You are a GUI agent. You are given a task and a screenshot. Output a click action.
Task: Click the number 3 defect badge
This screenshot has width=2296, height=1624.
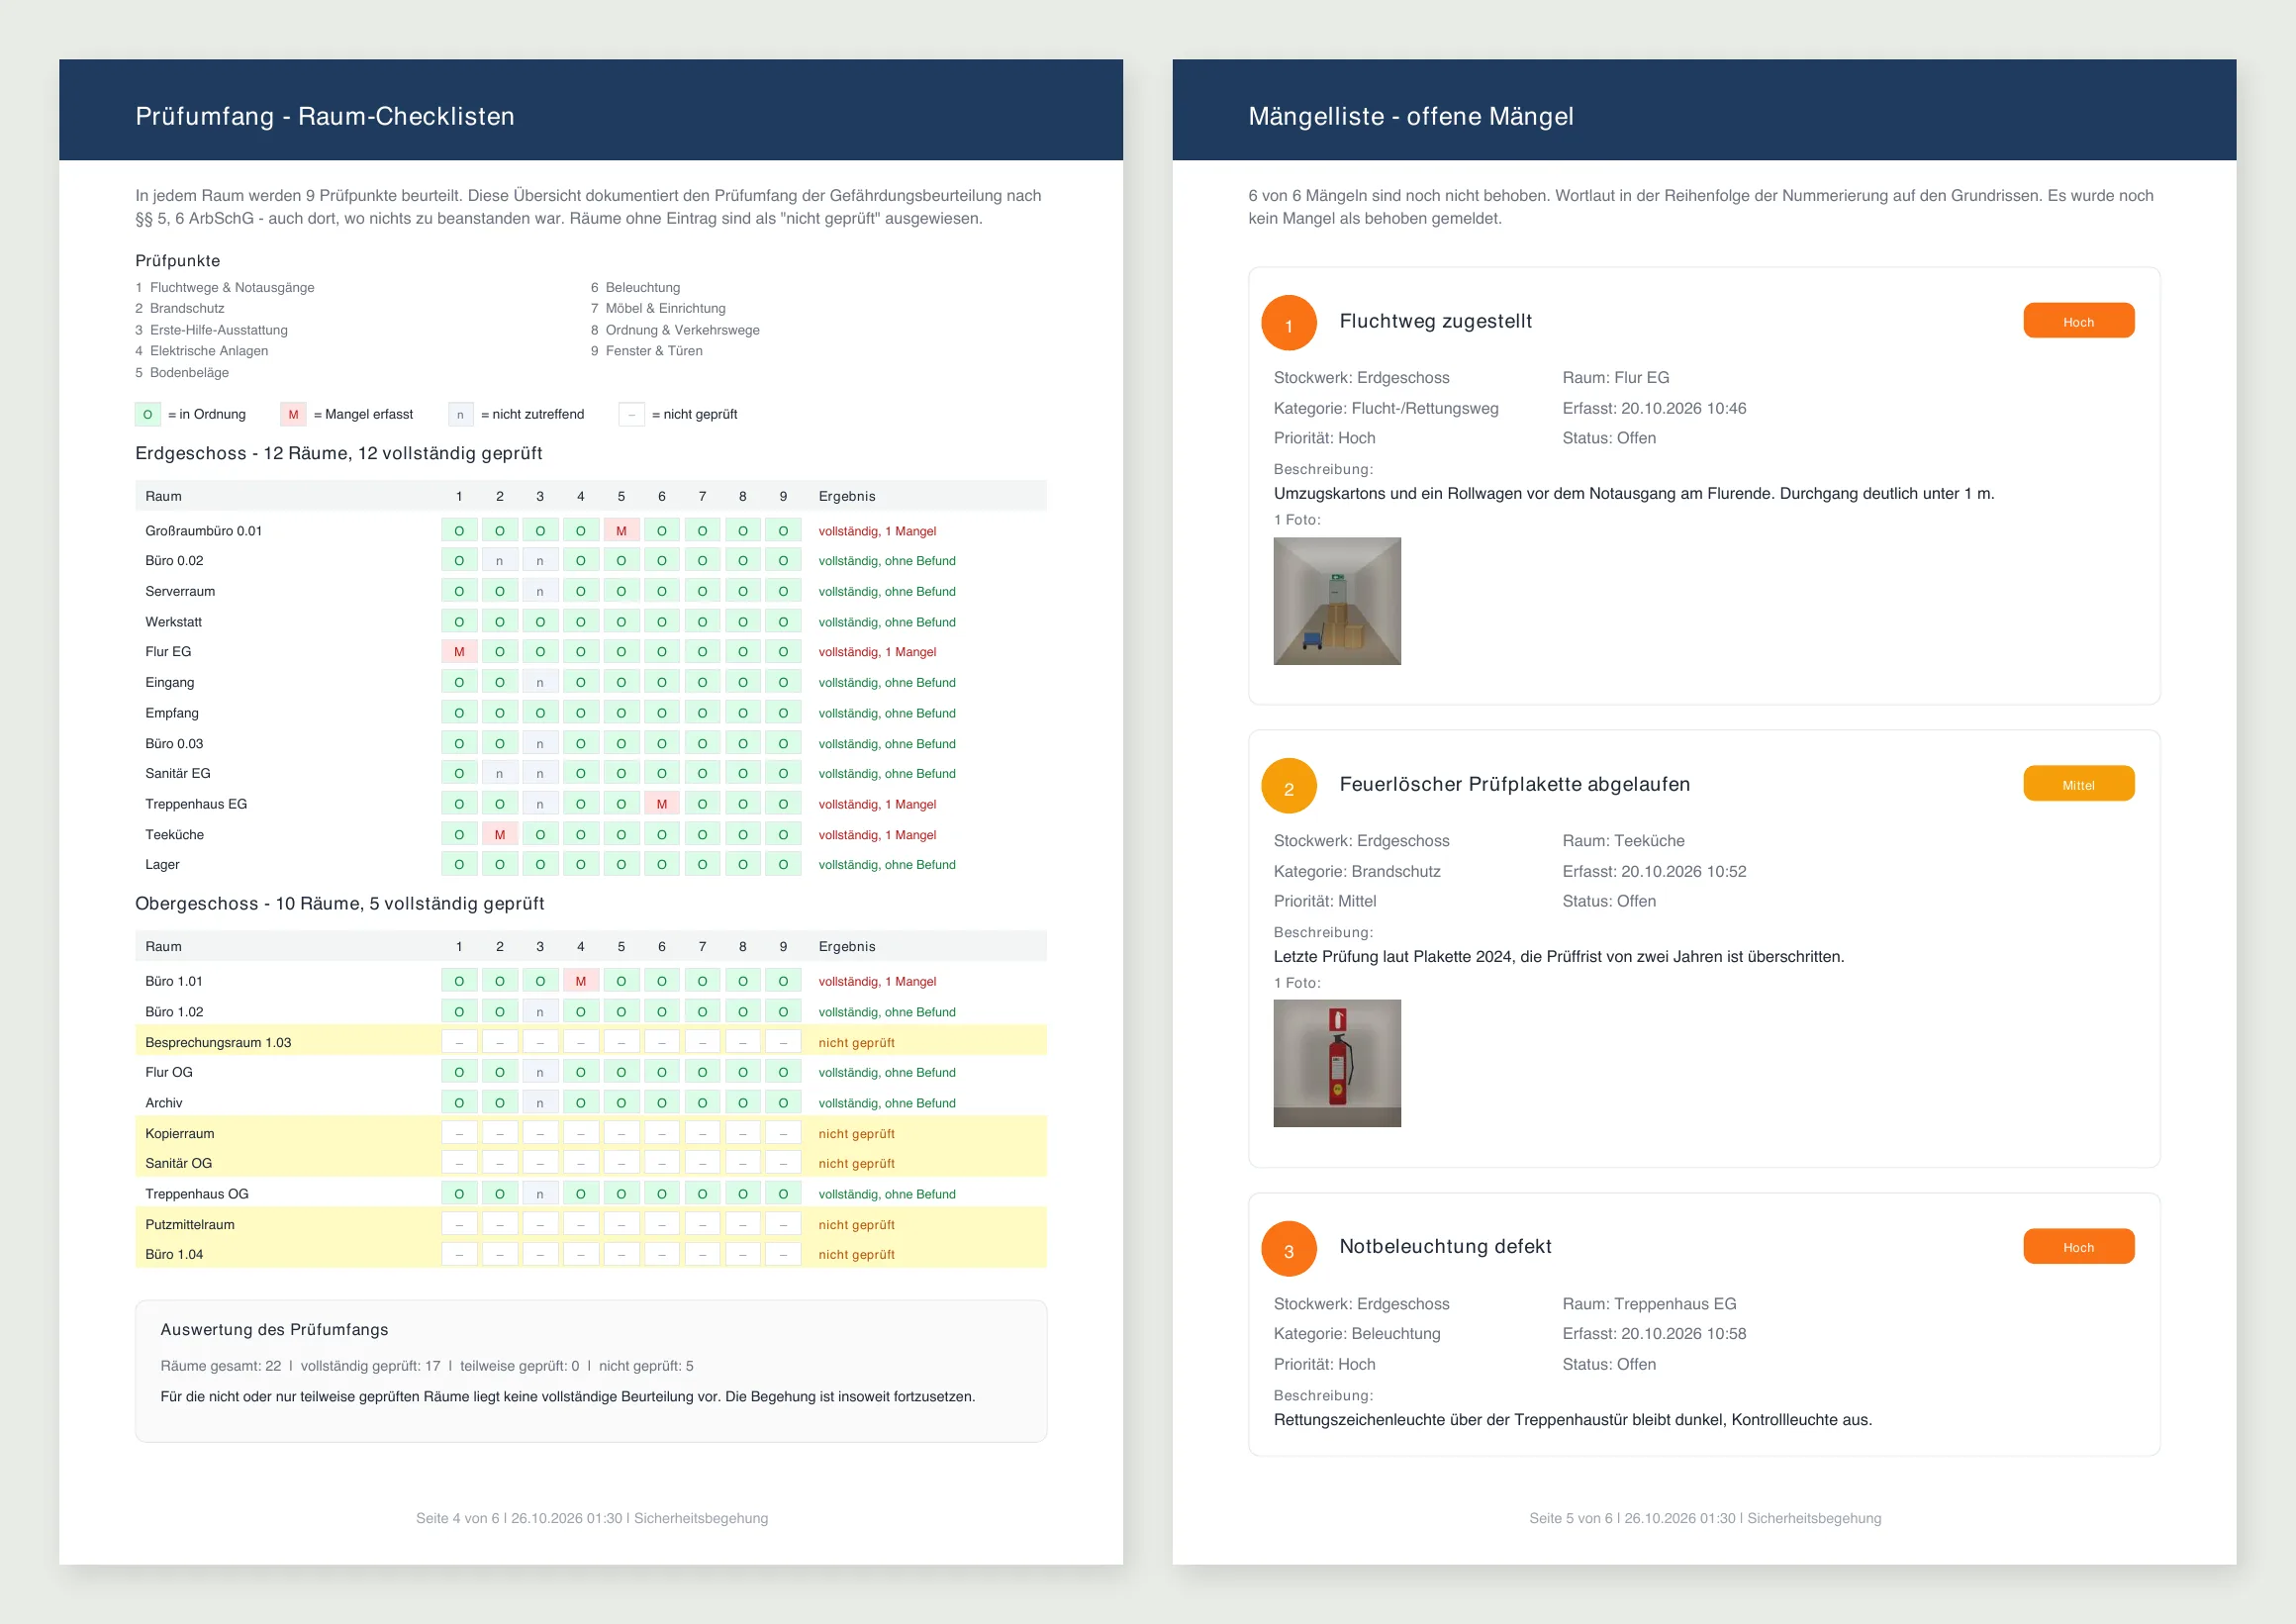click(x=1288, y=1249)
